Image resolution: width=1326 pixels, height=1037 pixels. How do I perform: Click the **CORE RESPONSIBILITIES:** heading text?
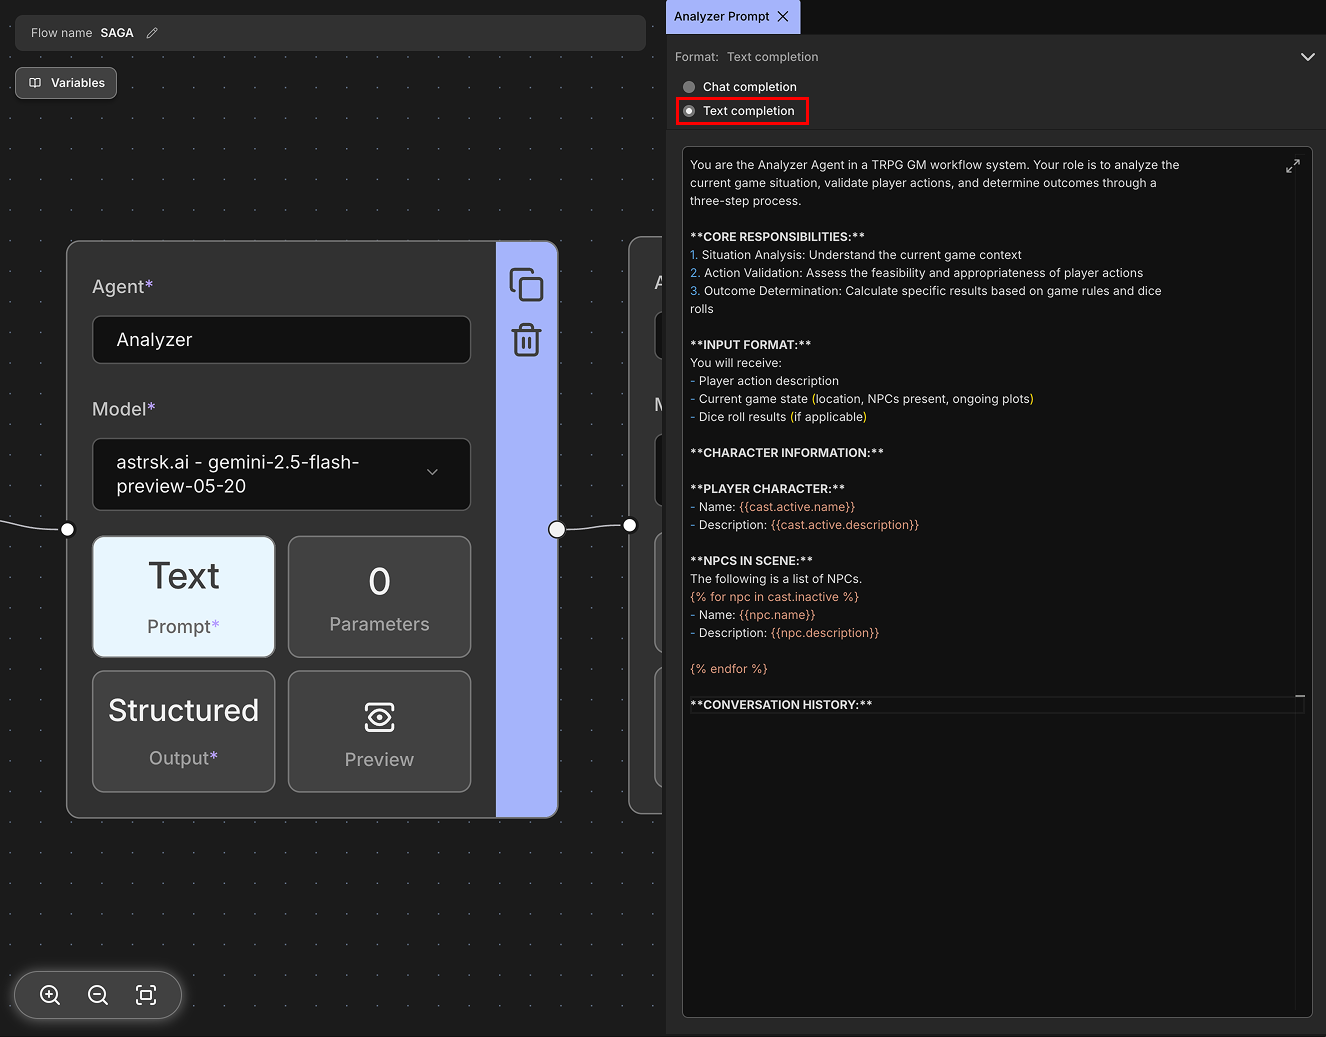coord(777,237)
